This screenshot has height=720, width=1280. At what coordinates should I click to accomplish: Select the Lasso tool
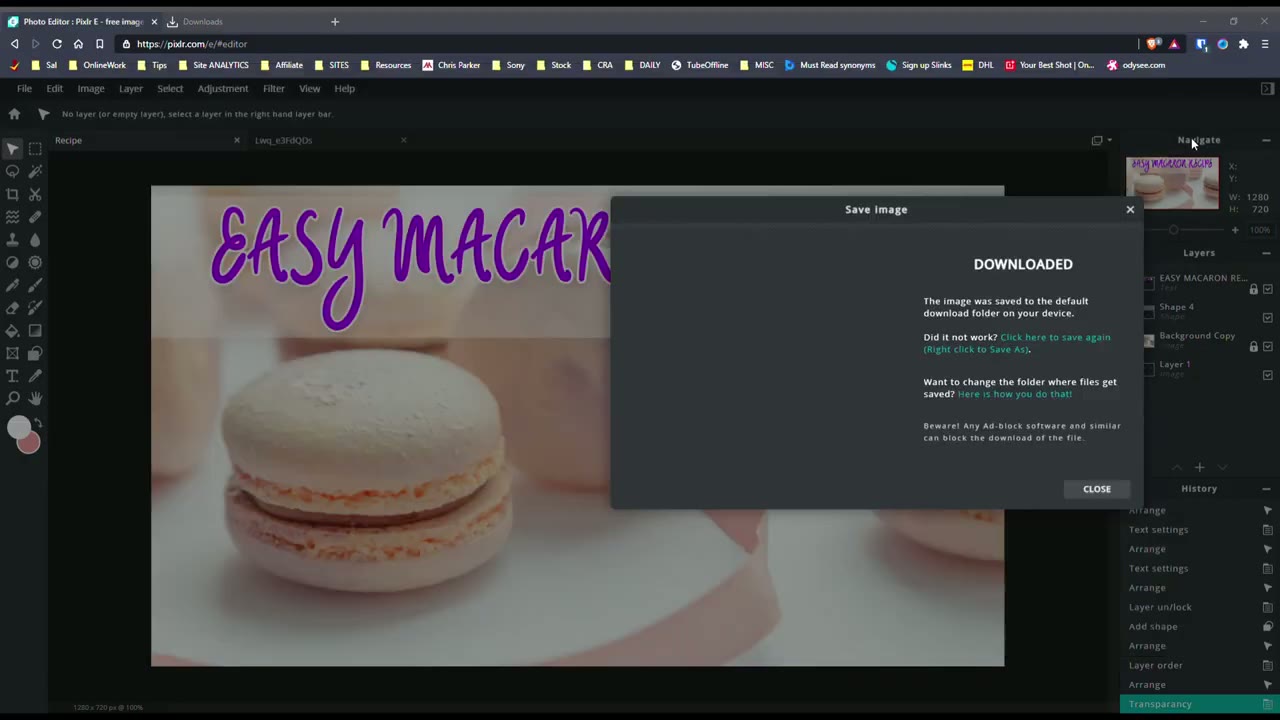[x=13, y=171]
